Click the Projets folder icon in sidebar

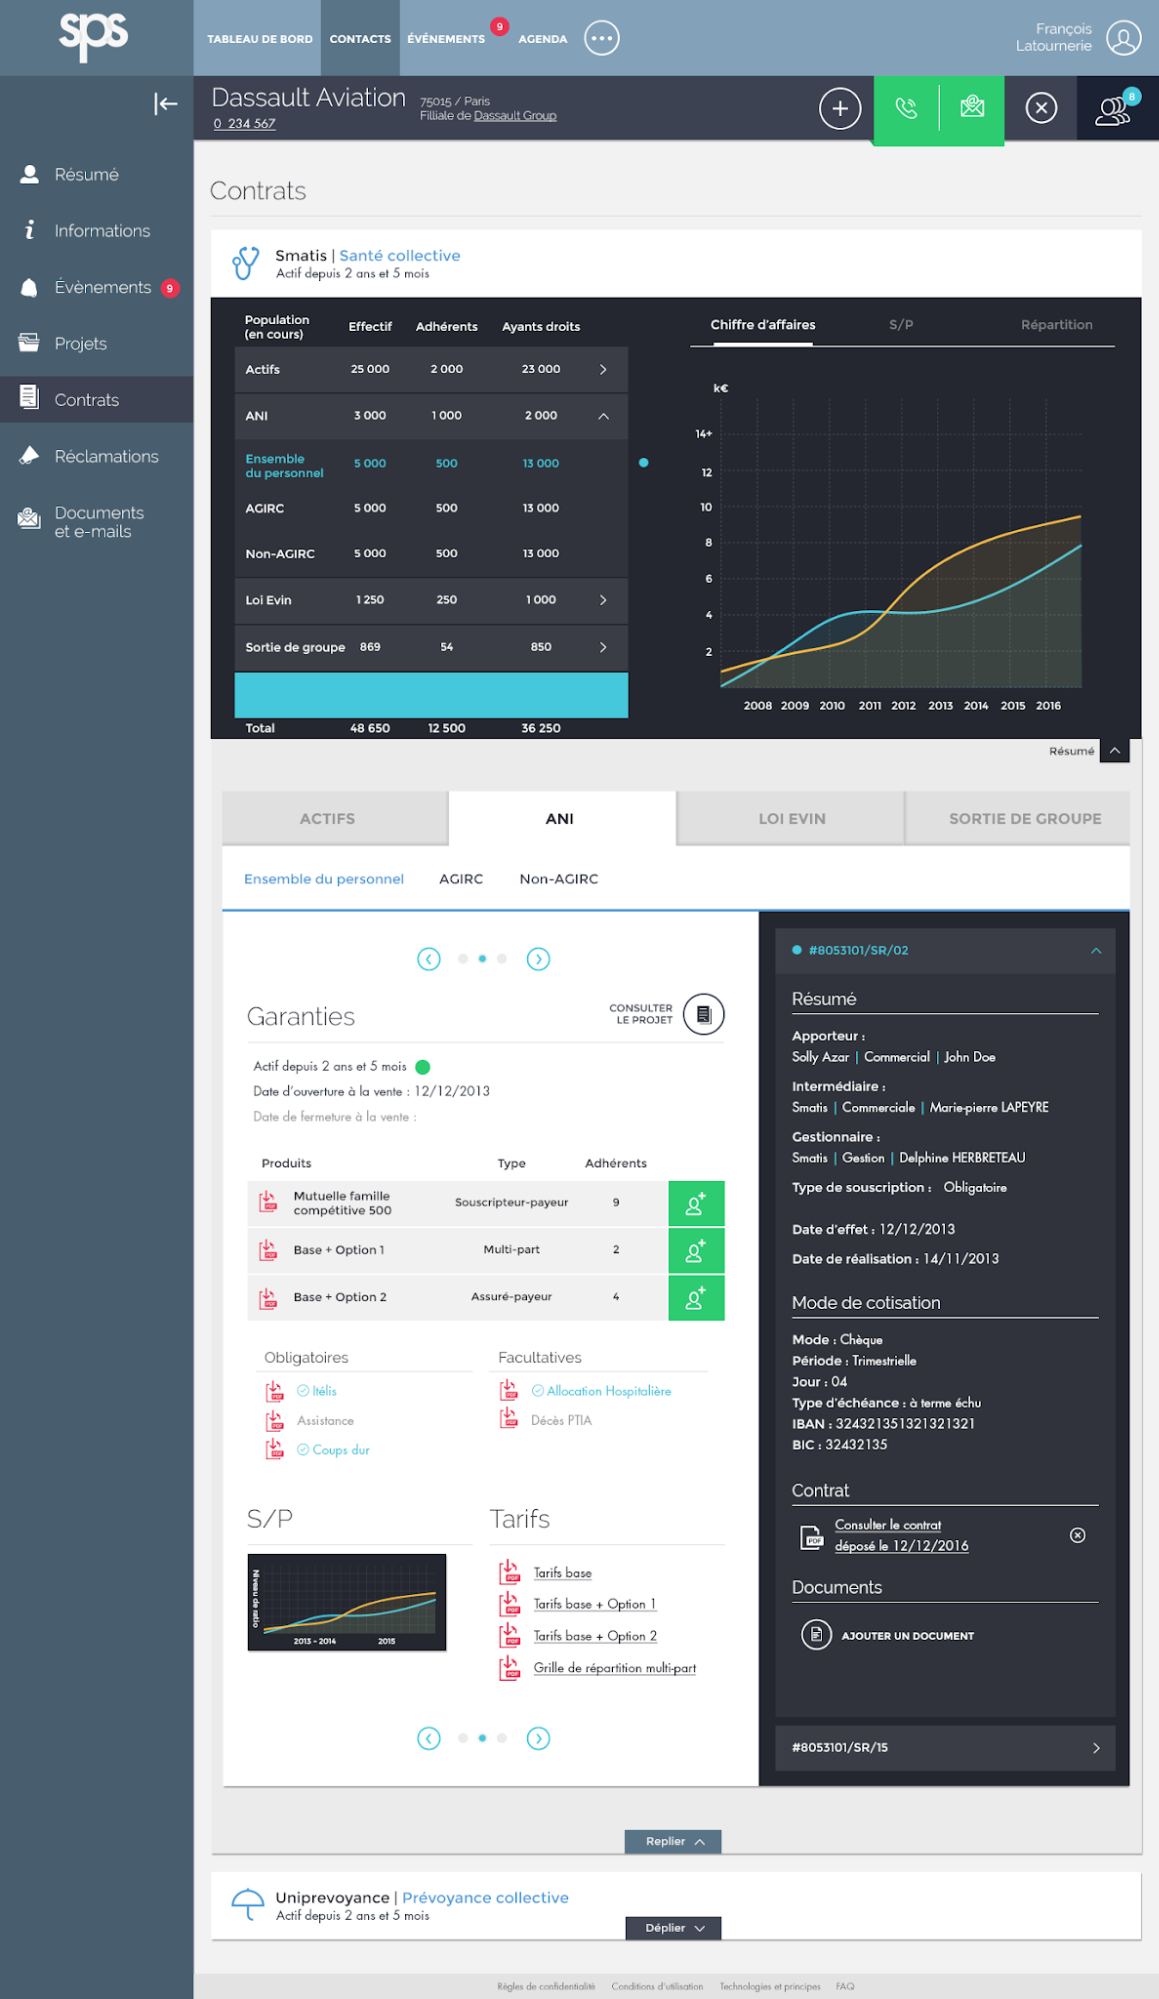pyautogui.click(x=29, y=343)
